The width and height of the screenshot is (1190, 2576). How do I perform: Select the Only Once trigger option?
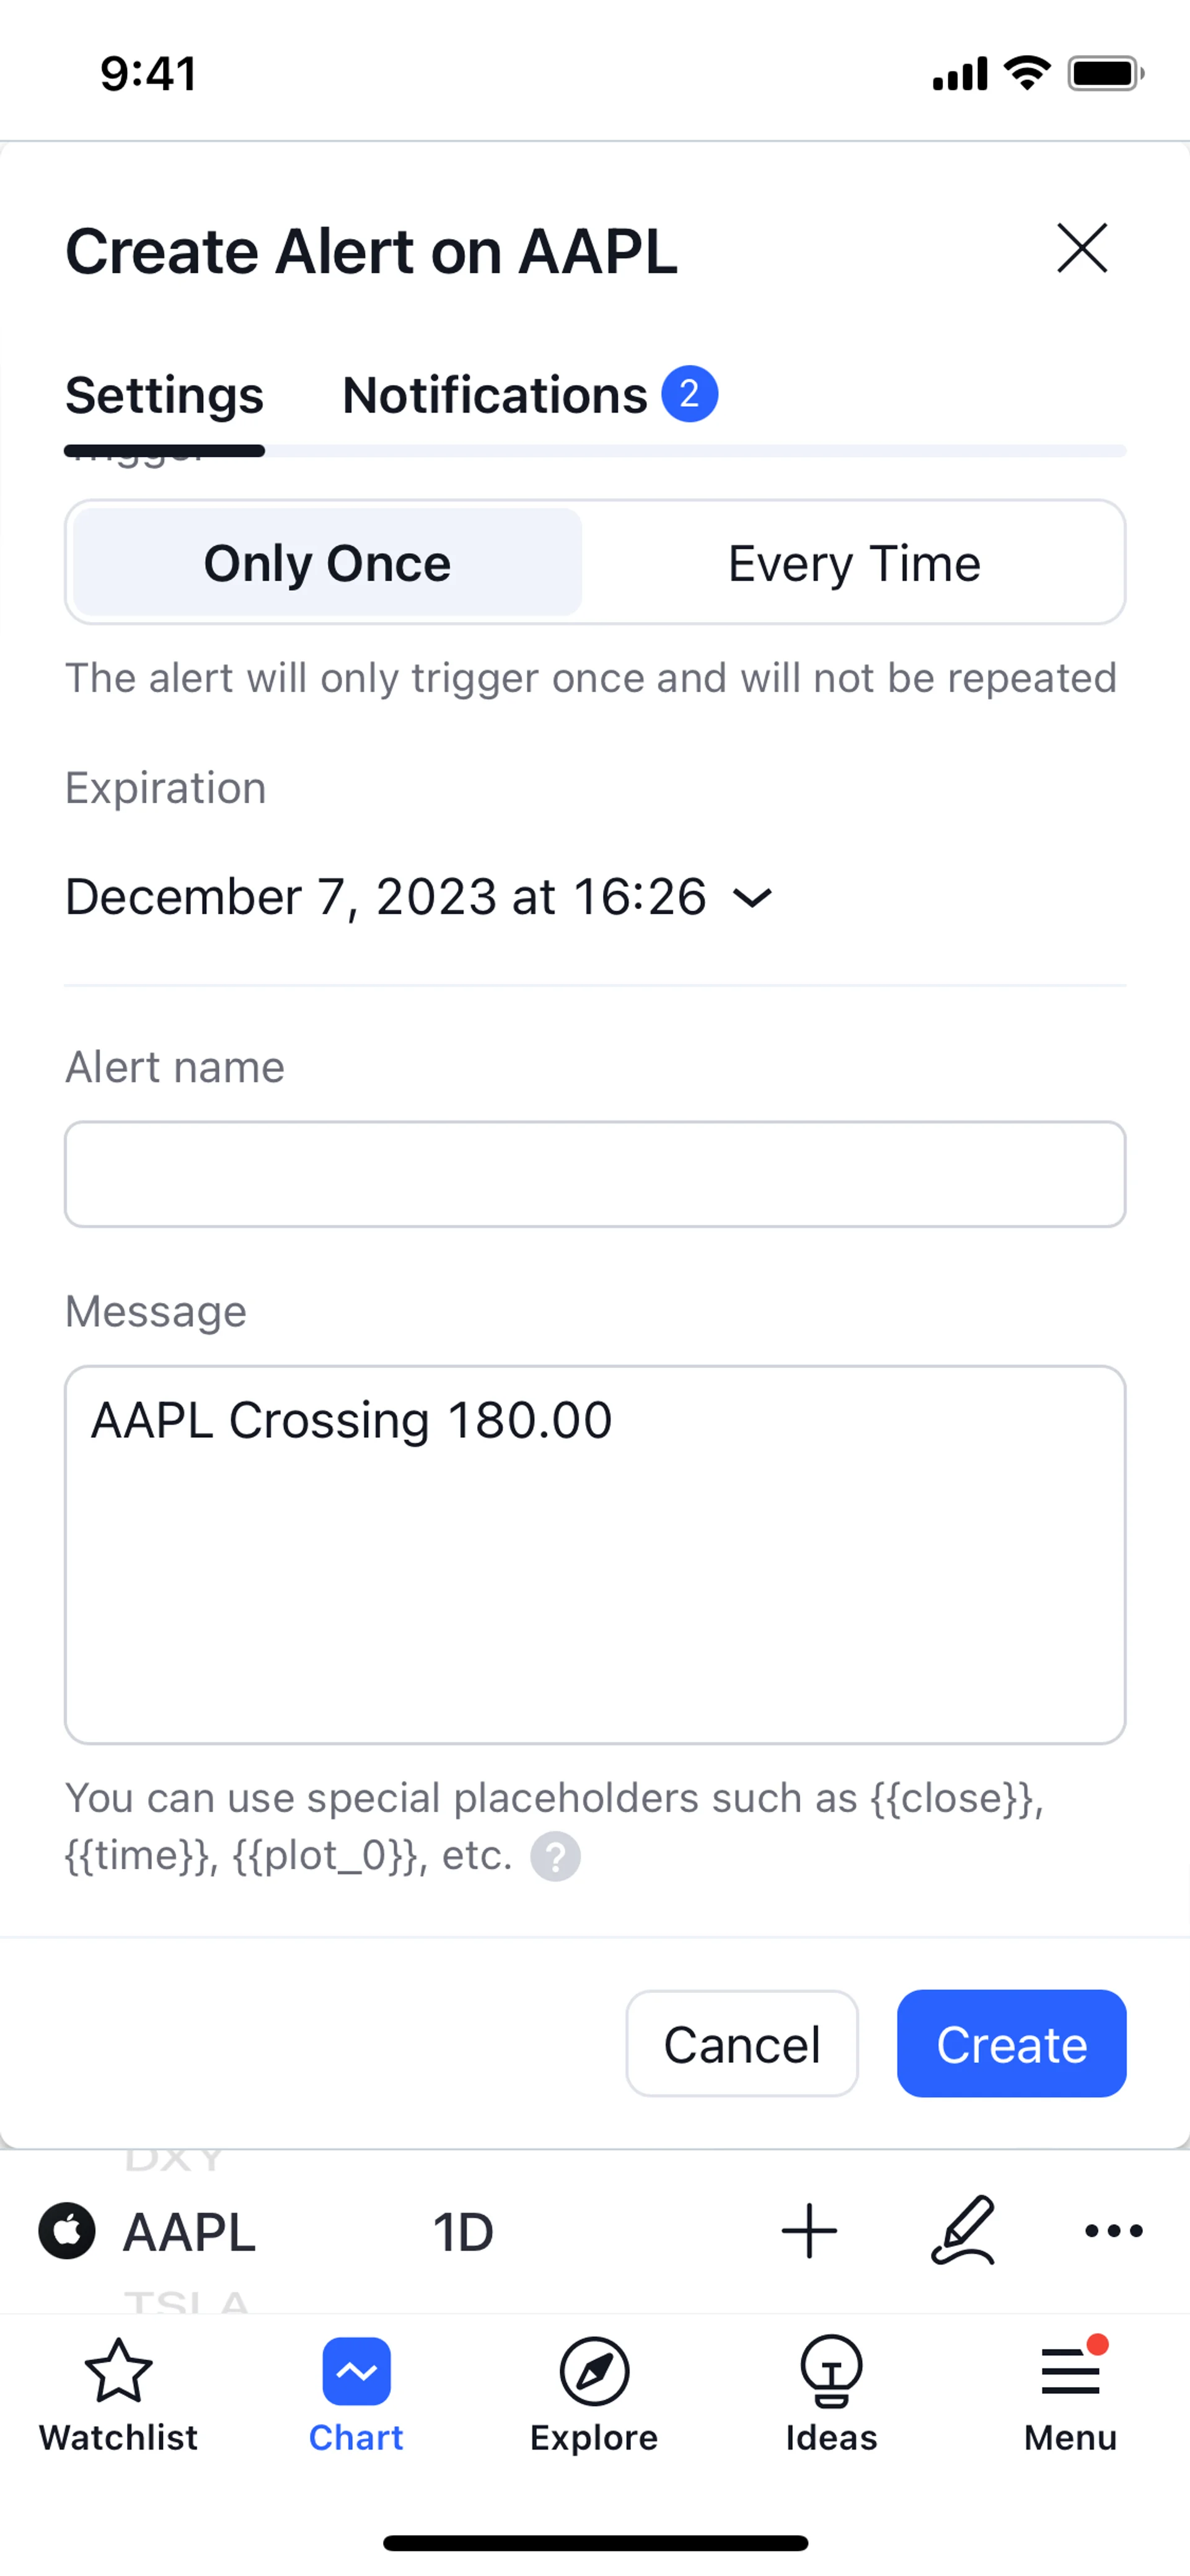point(327,563)
